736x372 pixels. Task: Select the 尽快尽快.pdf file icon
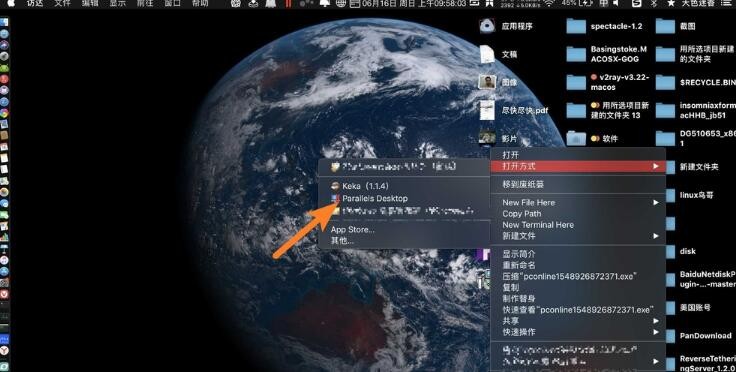[x=487, y=111]
